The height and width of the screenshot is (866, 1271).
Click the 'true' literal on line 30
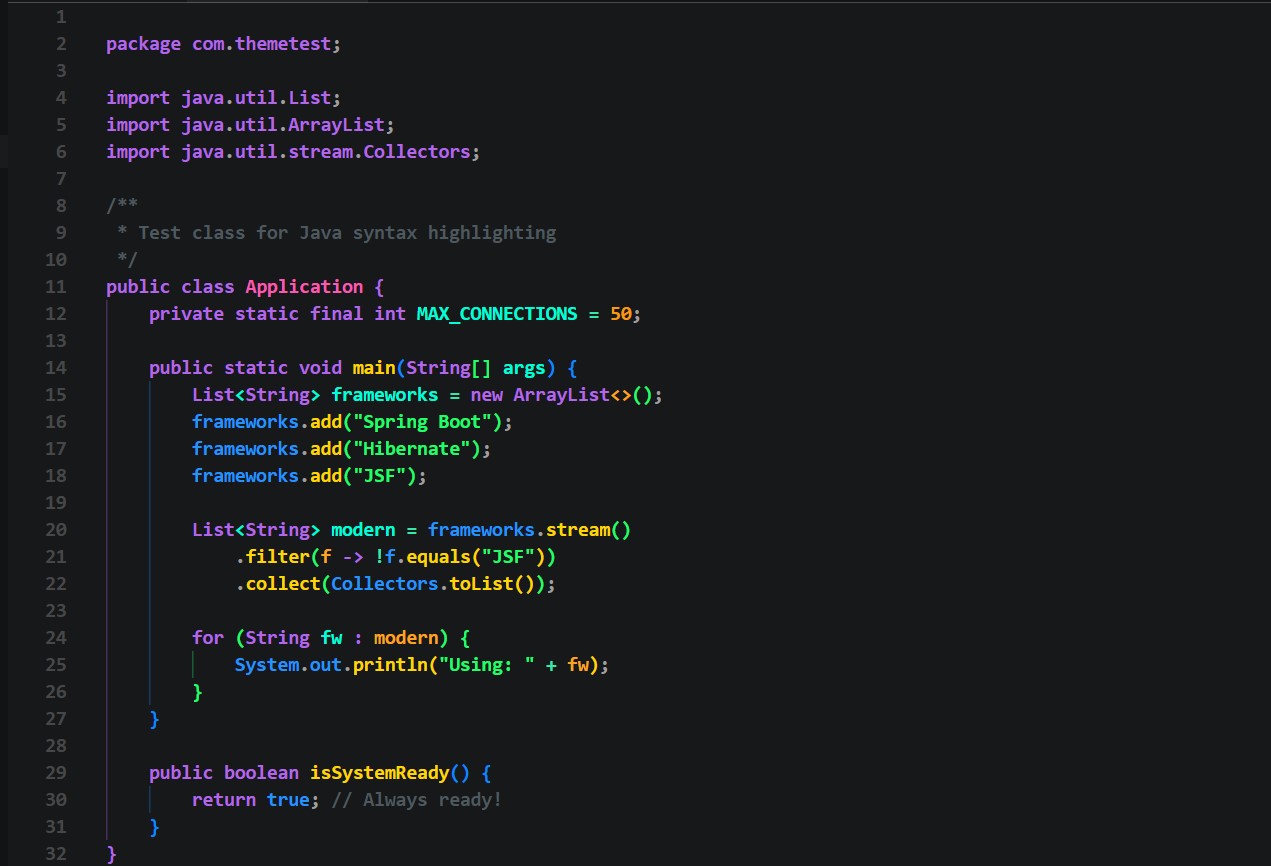click(x=289, y=800)
